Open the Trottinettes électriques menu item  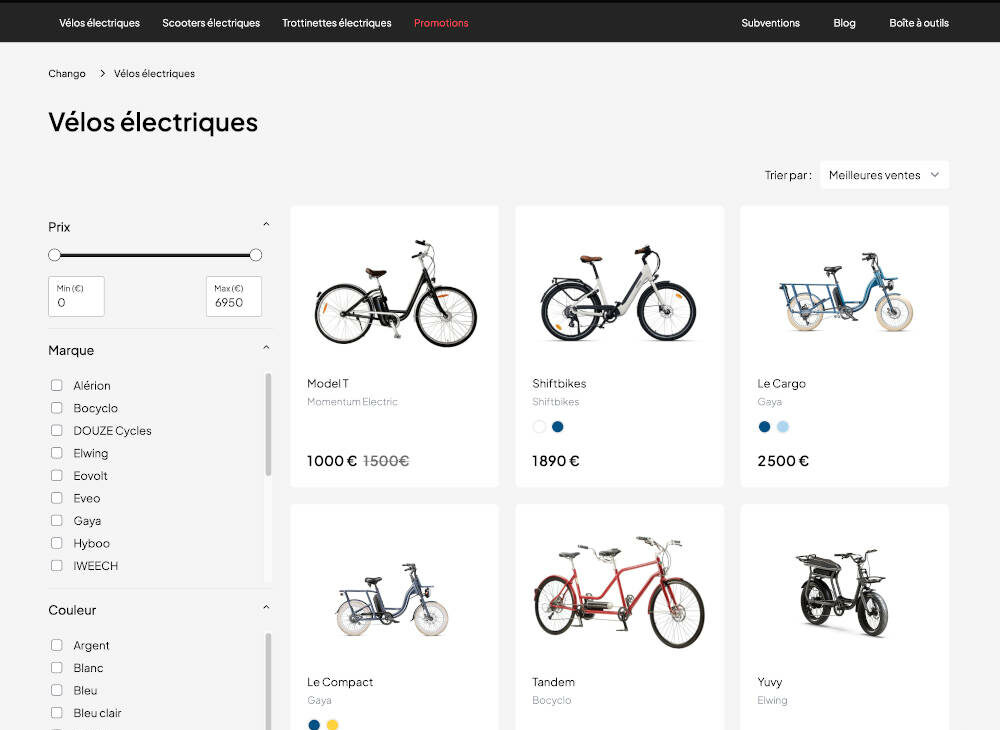(x=337, y=23)
